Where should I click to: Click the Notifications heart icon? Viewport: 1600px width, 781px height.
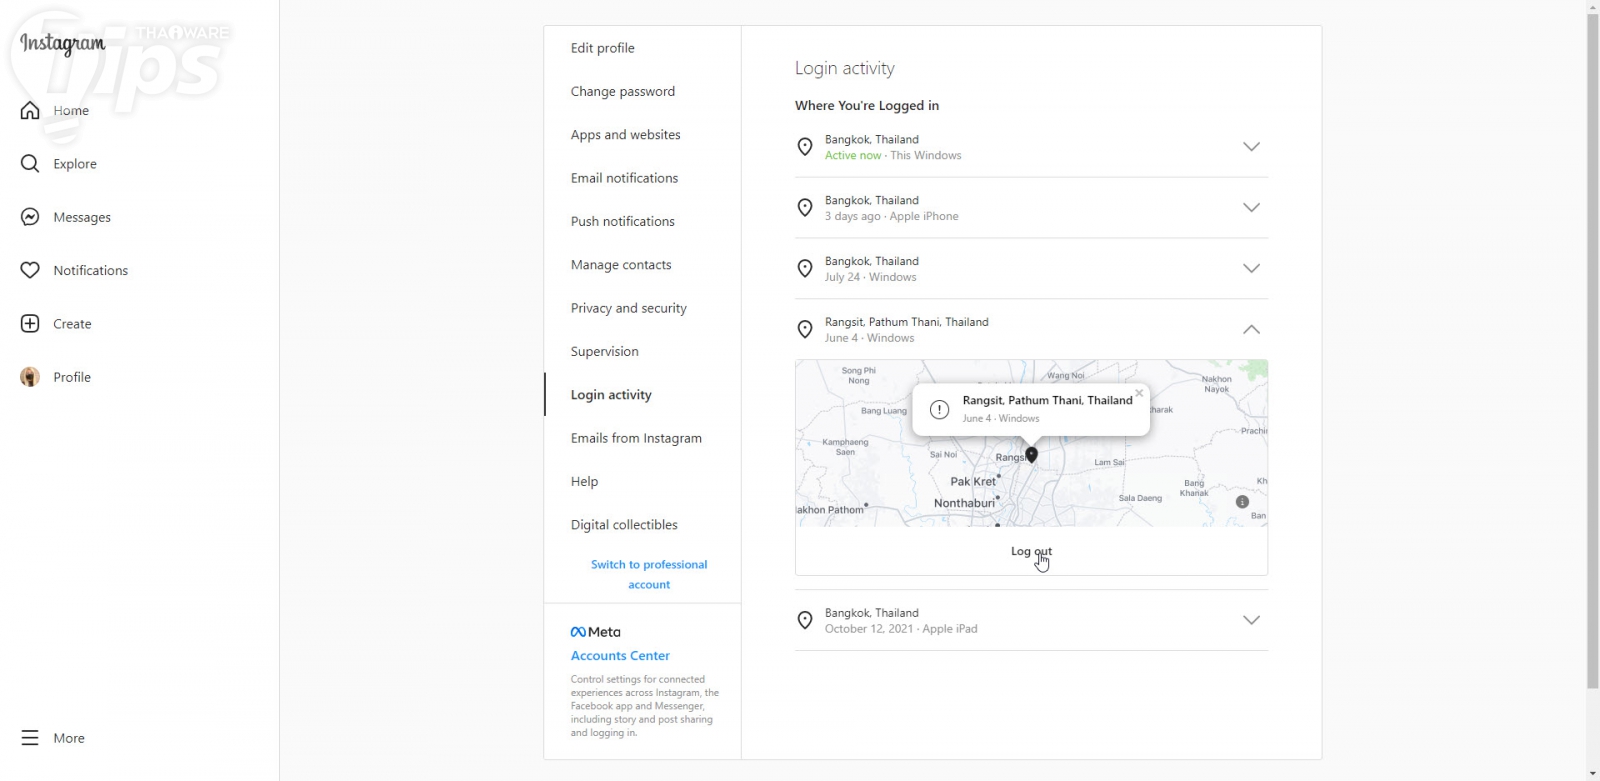coord(30,270)
